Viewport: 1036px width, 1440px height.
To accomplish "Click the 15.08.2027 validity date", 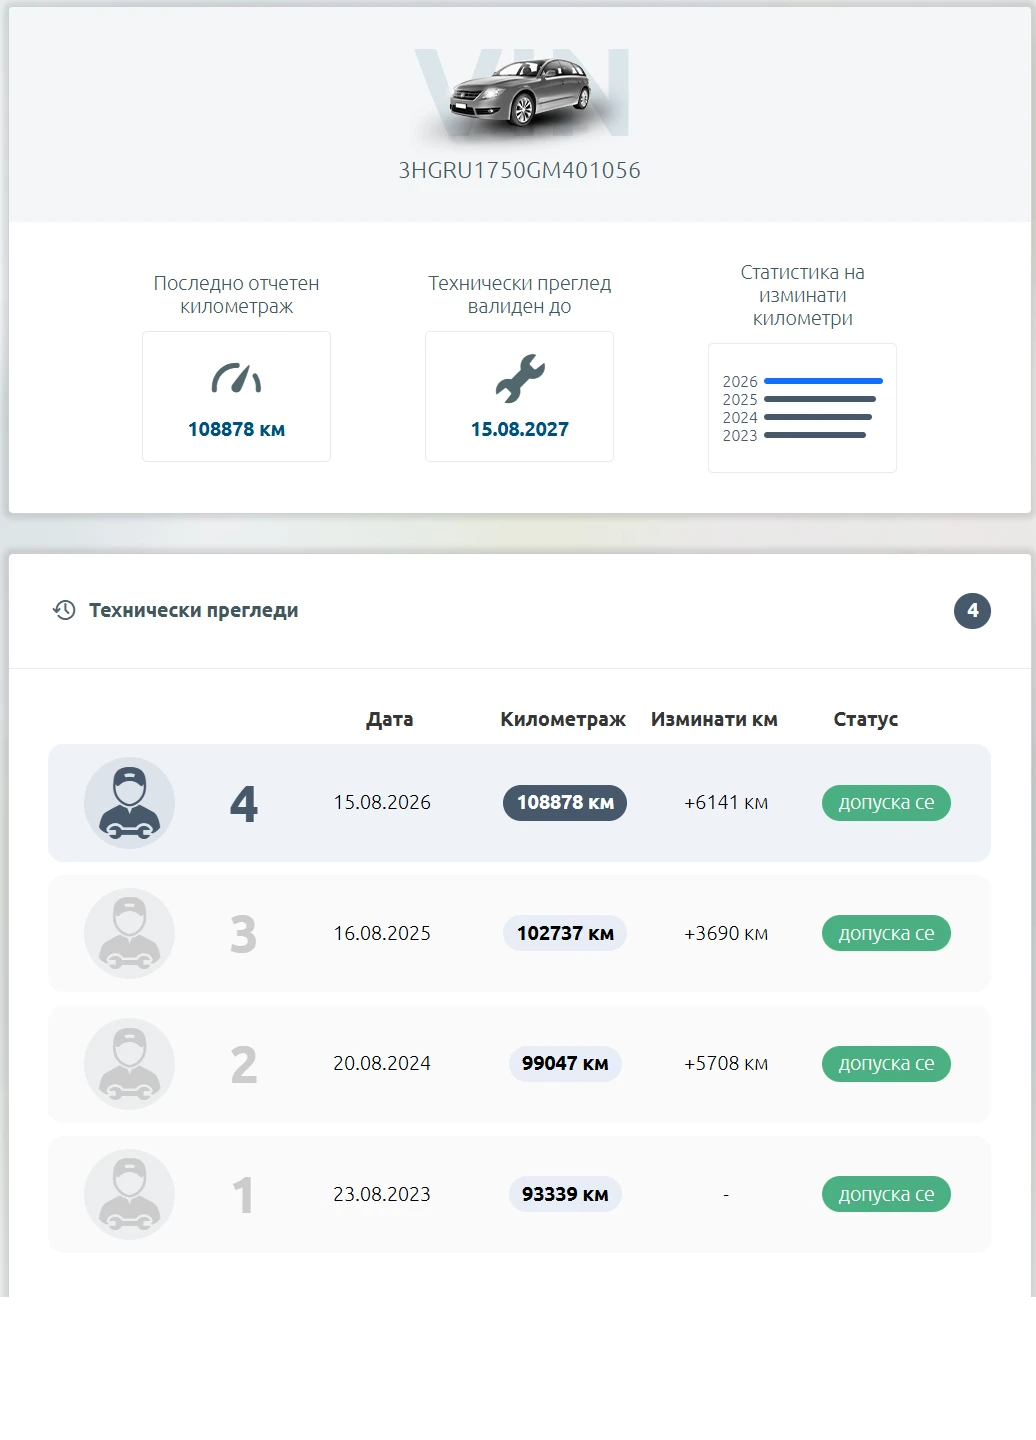I will pyautogui.click(x=520, y=429).
